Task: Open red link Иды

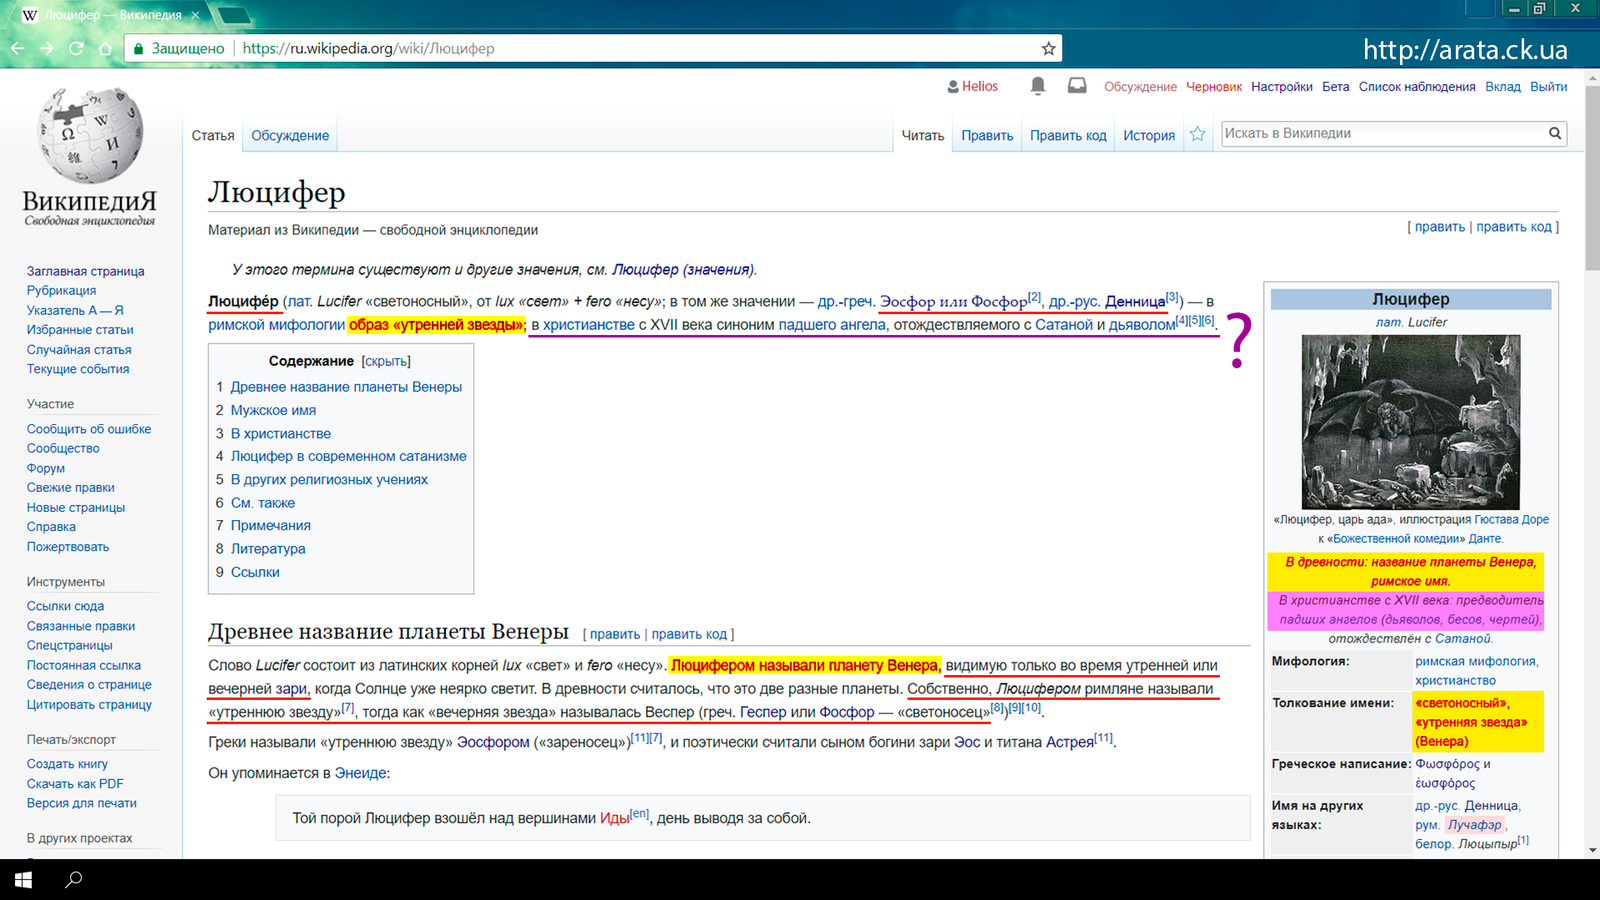Action: pos(615,818)
